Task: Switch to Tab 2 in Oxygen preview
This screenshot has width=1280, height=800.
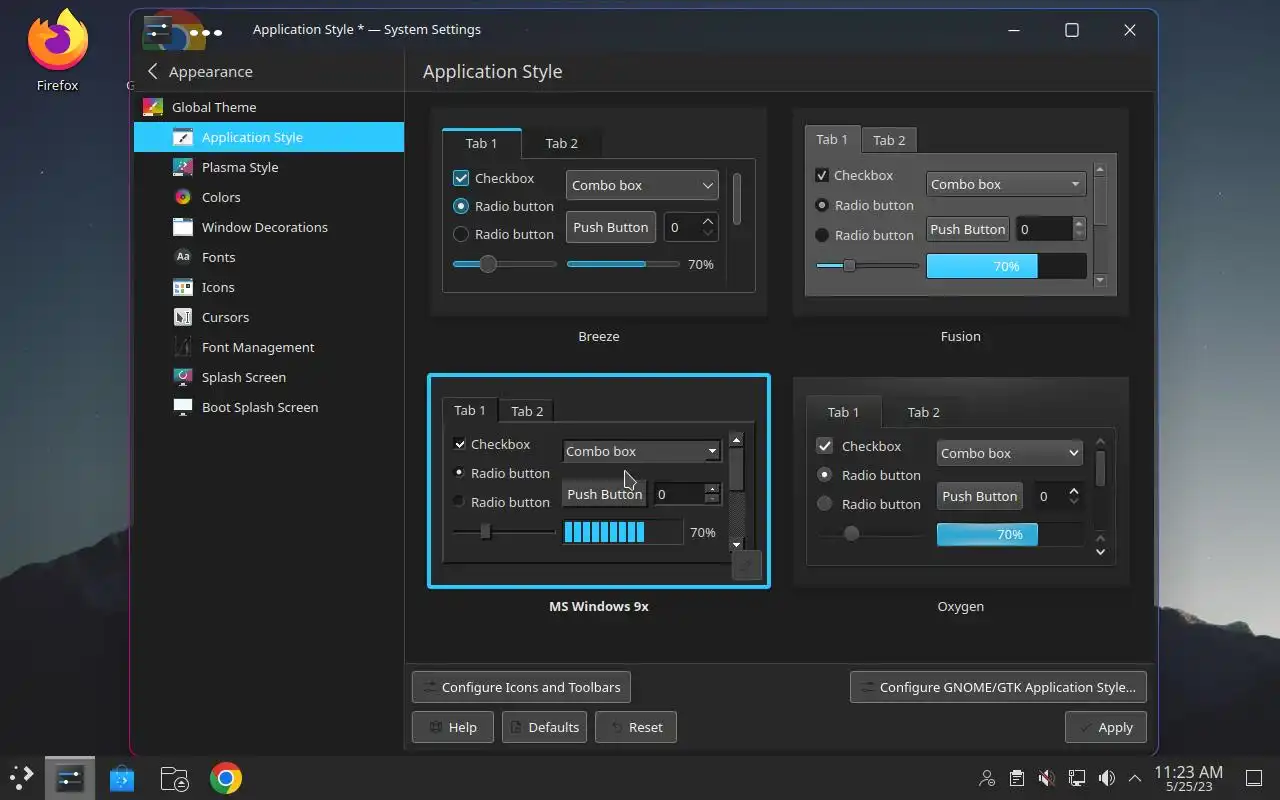Action: coord(923,412)
